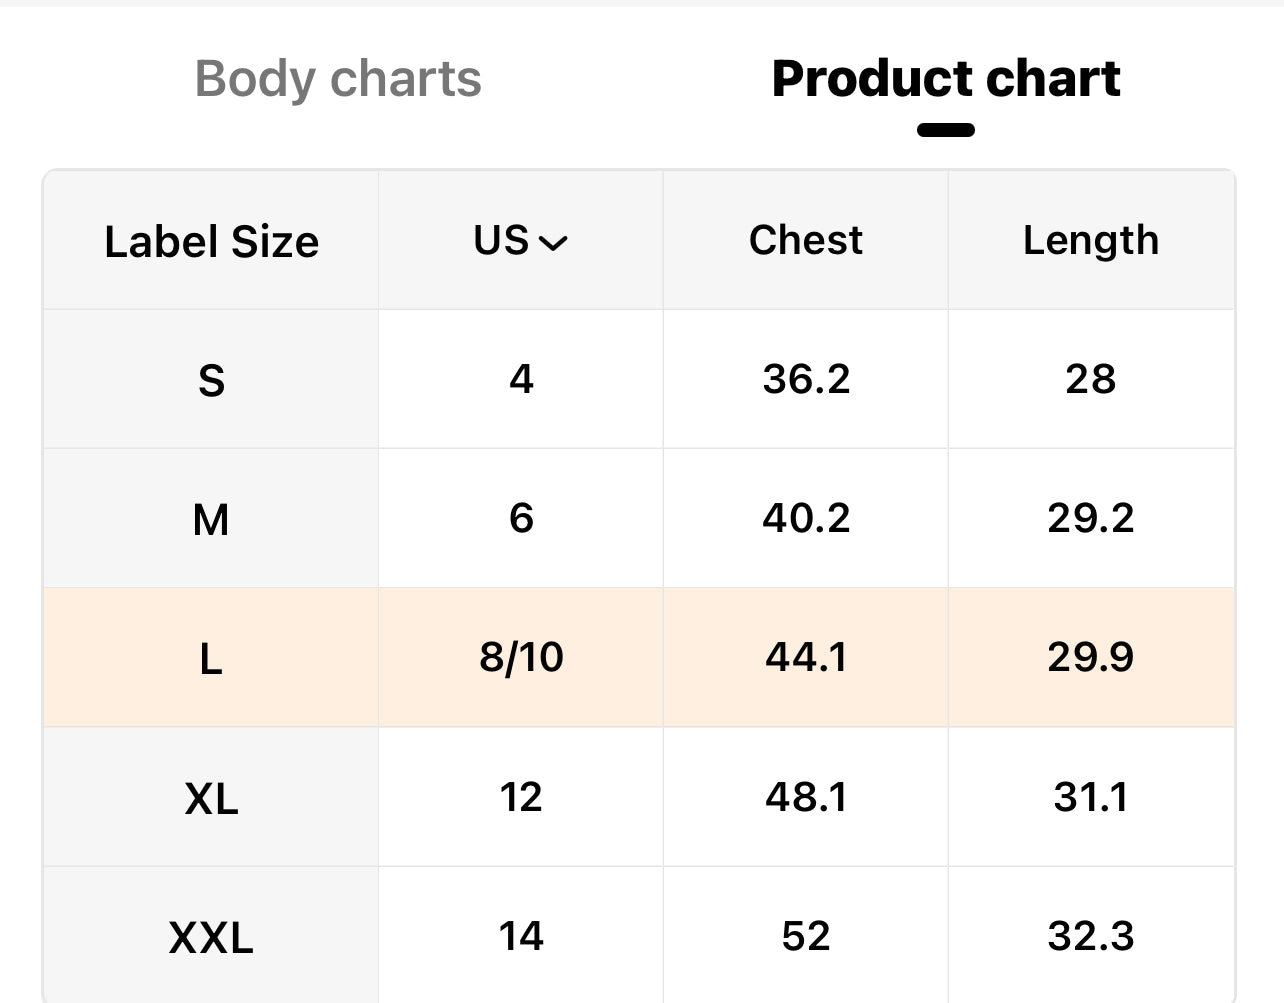Click the 8/10 US size cell

tap(521, 657)
